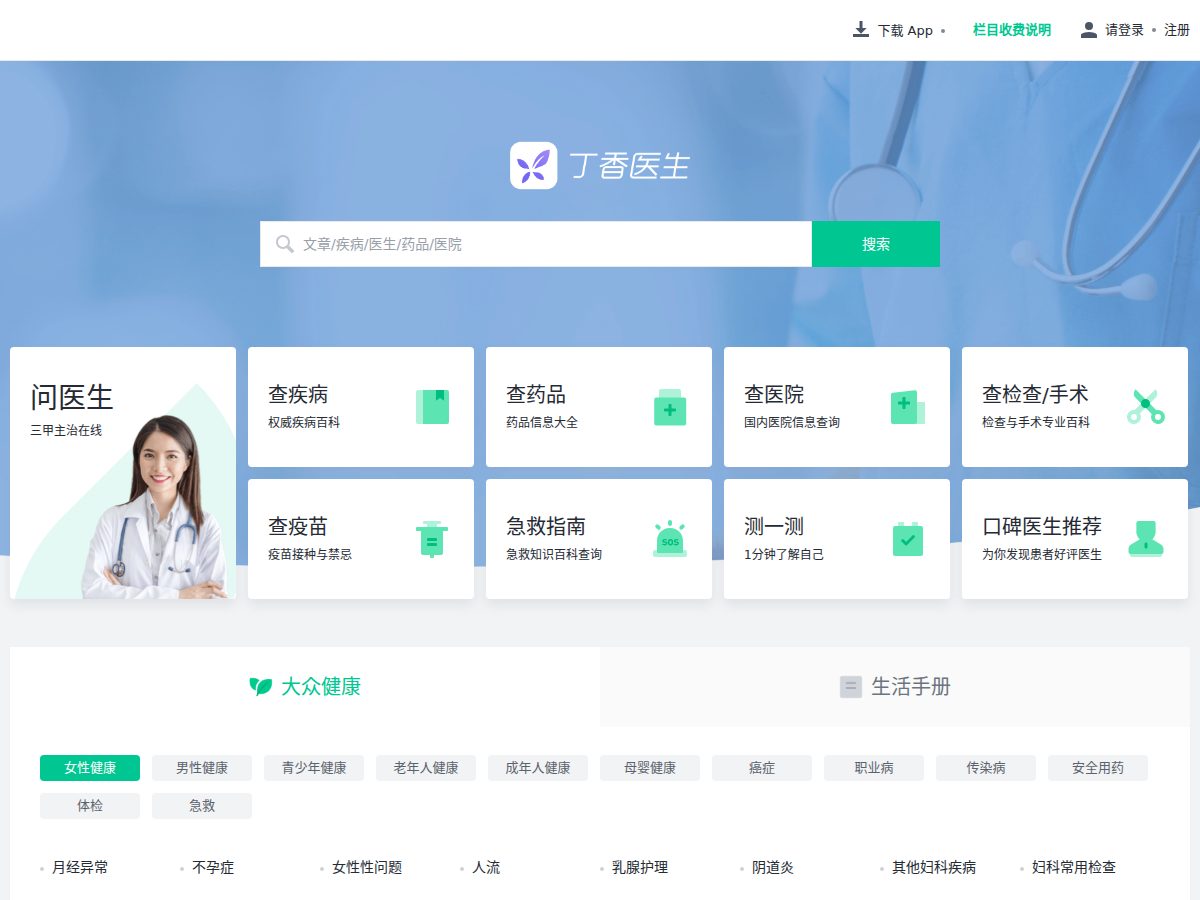Click the leaf icon beside 大众健康
Image resolution: width=1200 pixels, height=900 pixels.
pyautogui.click(x=261, y=687)
